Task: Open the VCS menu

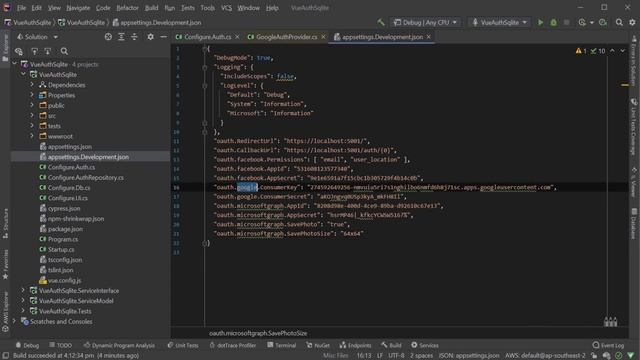Action: coord(227,8)
